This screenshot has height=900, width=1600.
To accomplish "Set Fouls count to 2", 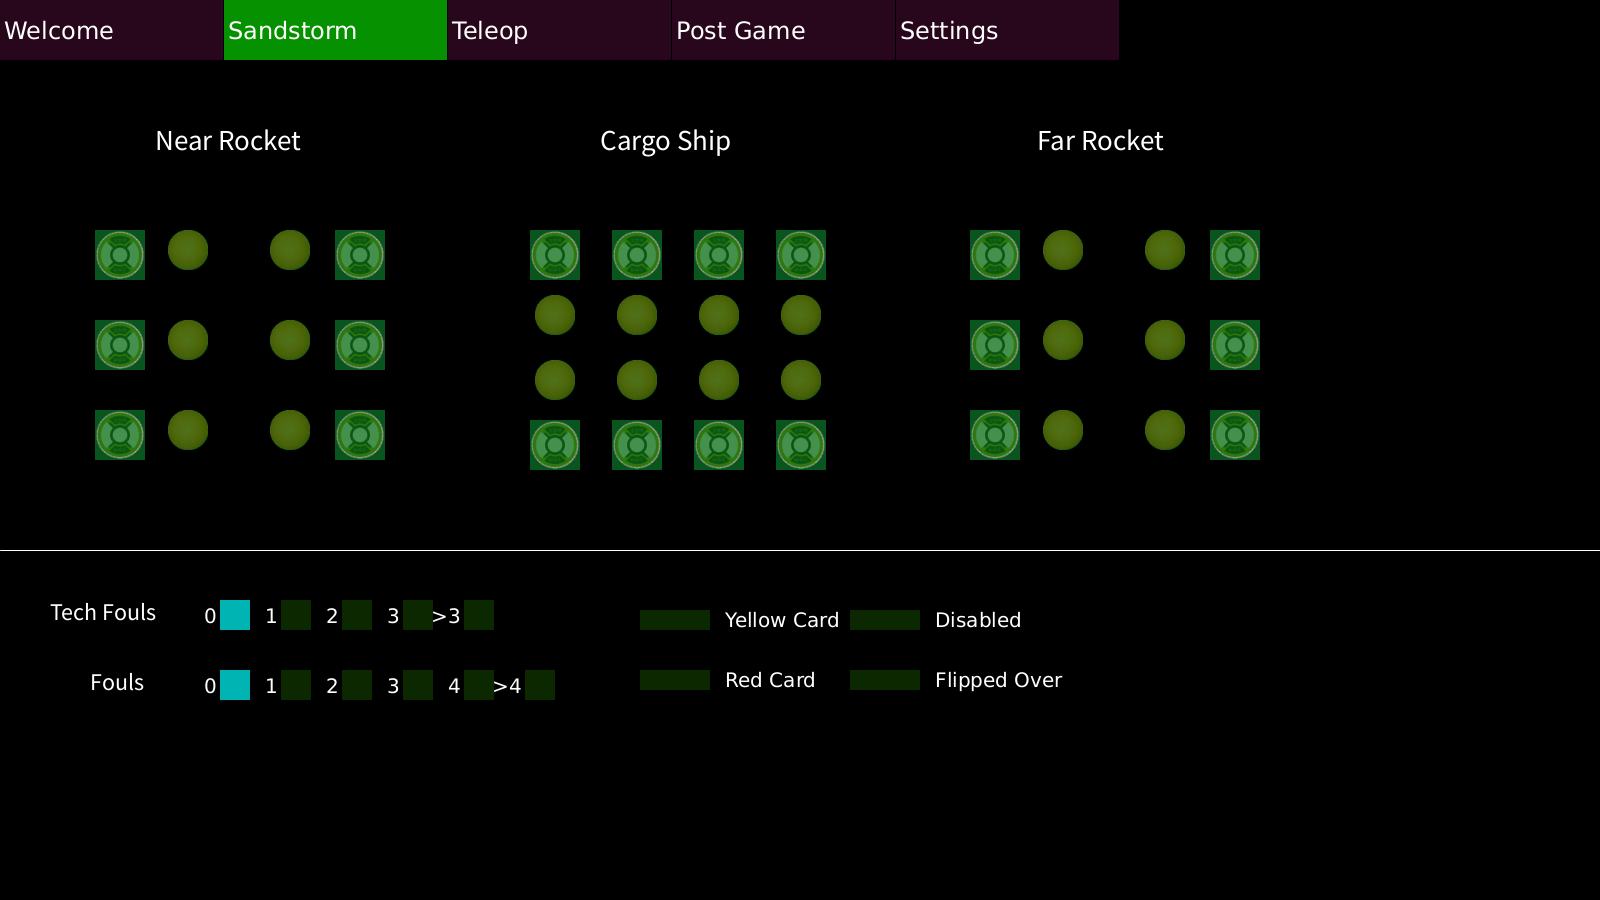I will click(x=357, y=685).
